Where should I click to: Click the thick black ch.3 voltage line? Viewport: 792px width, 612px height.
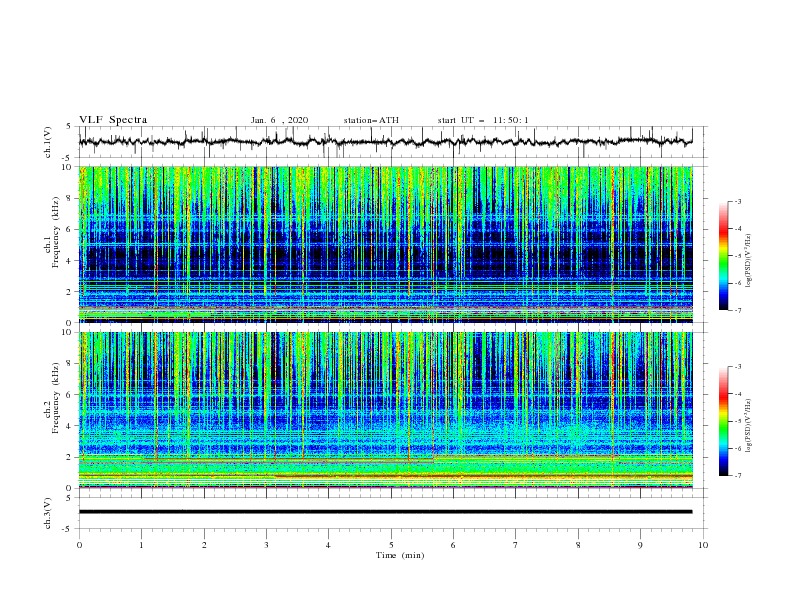(385, 512)
